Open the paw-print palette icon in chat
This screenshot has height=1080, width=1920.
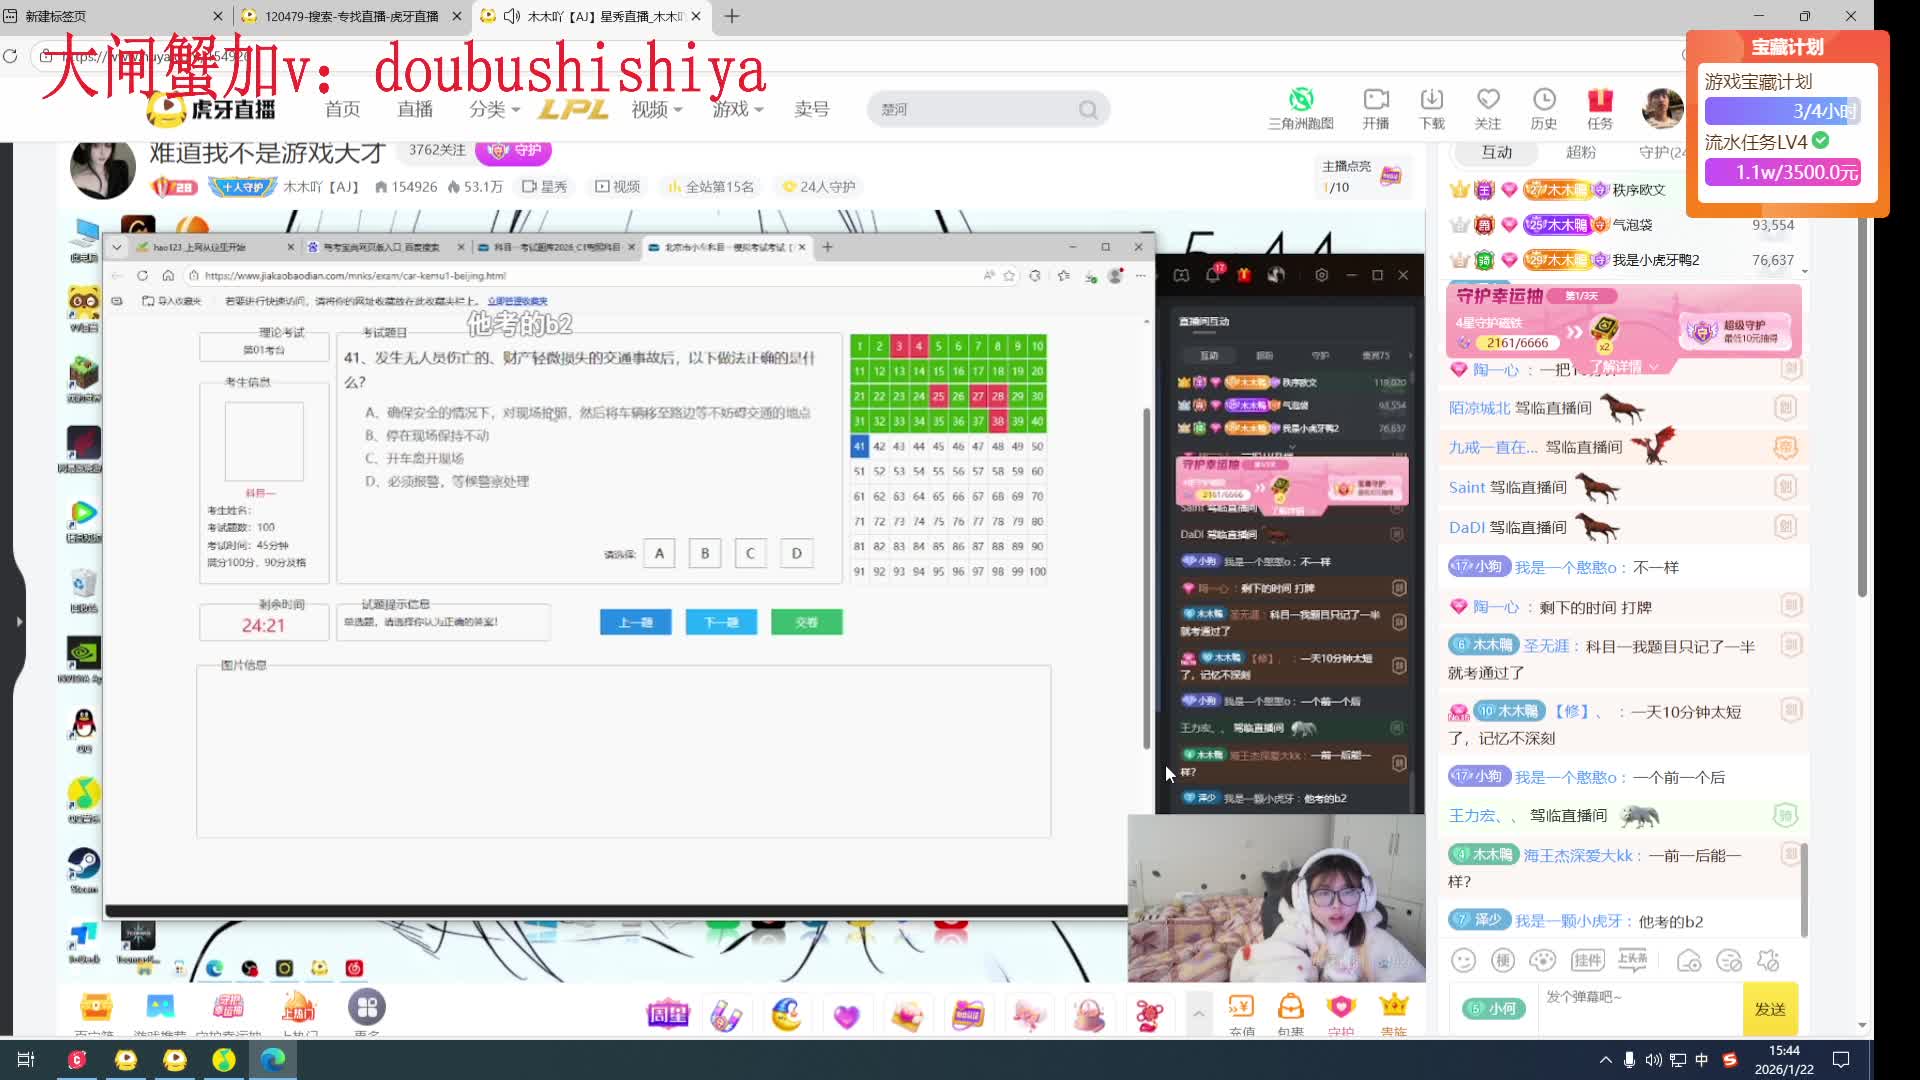pyautogui.click(x=1543, y=961)
